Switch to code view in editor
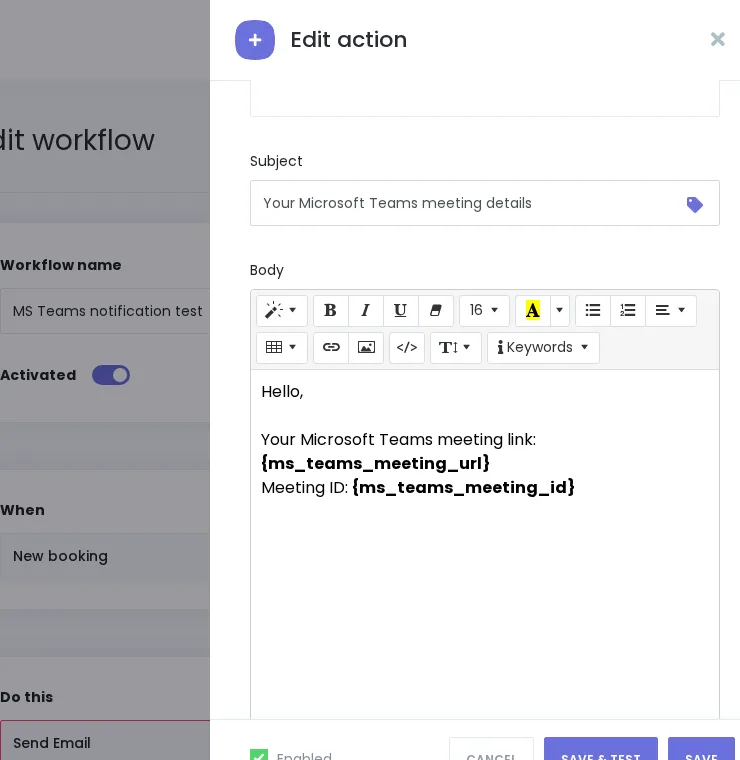This screenshot has width=740, height=760. [407, 348]
